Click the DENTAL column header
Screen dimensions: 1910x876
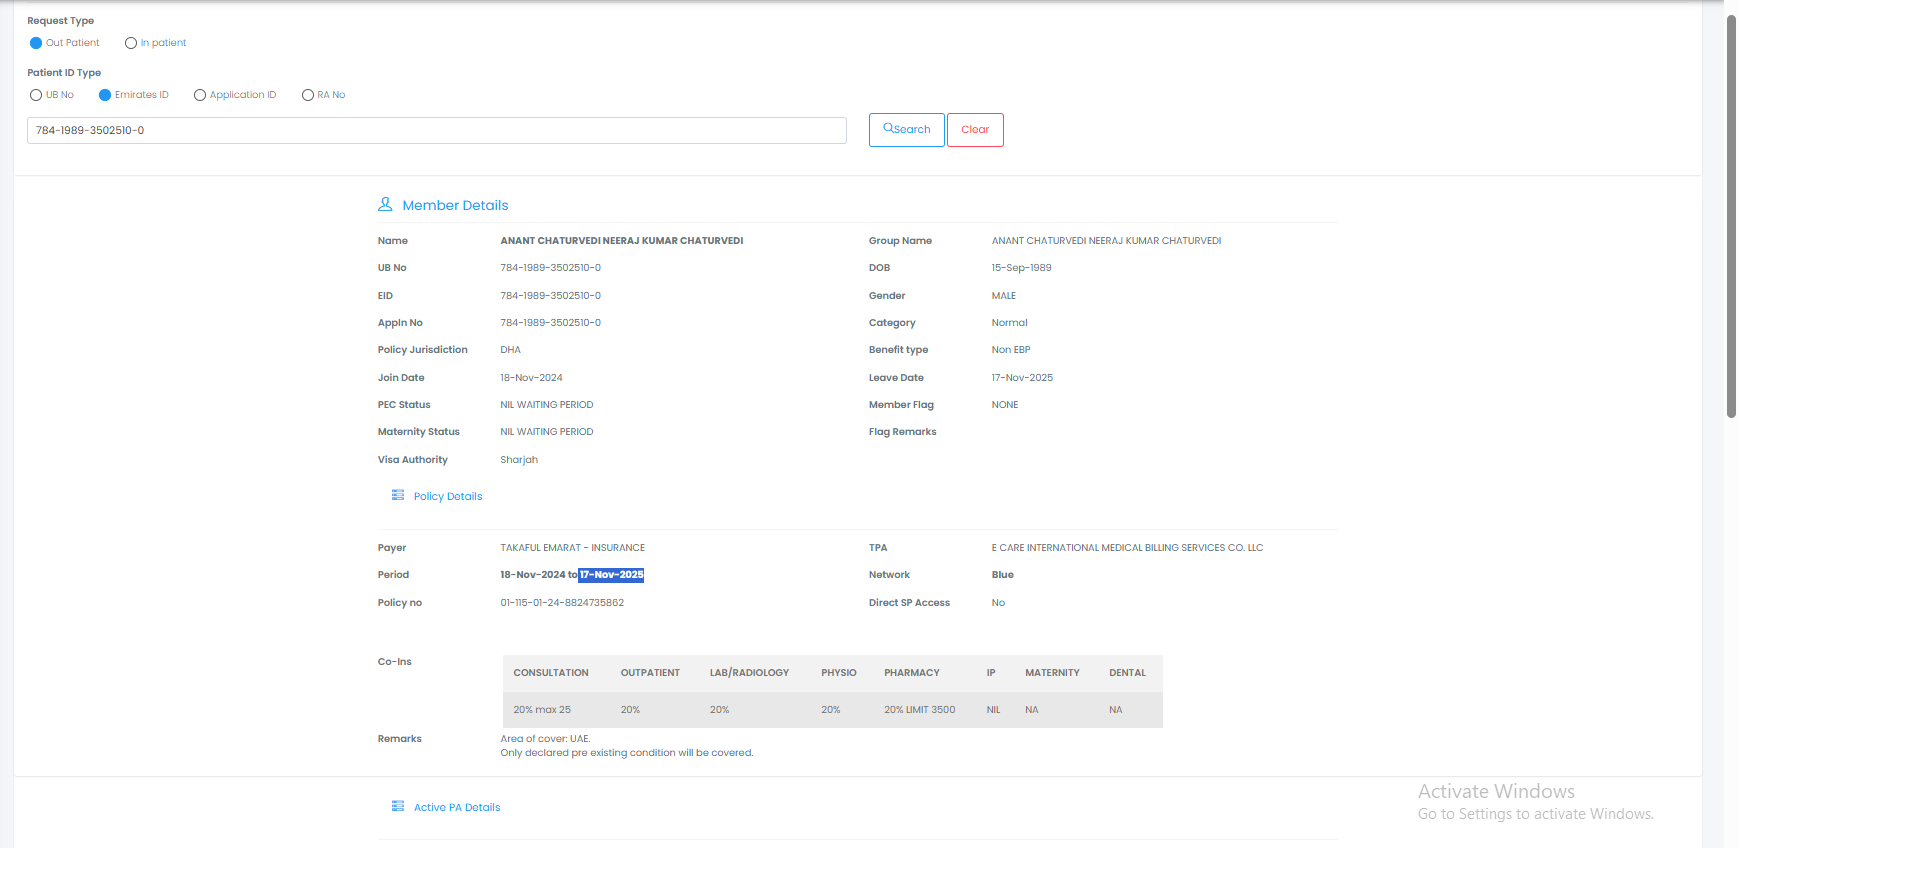1127,673
